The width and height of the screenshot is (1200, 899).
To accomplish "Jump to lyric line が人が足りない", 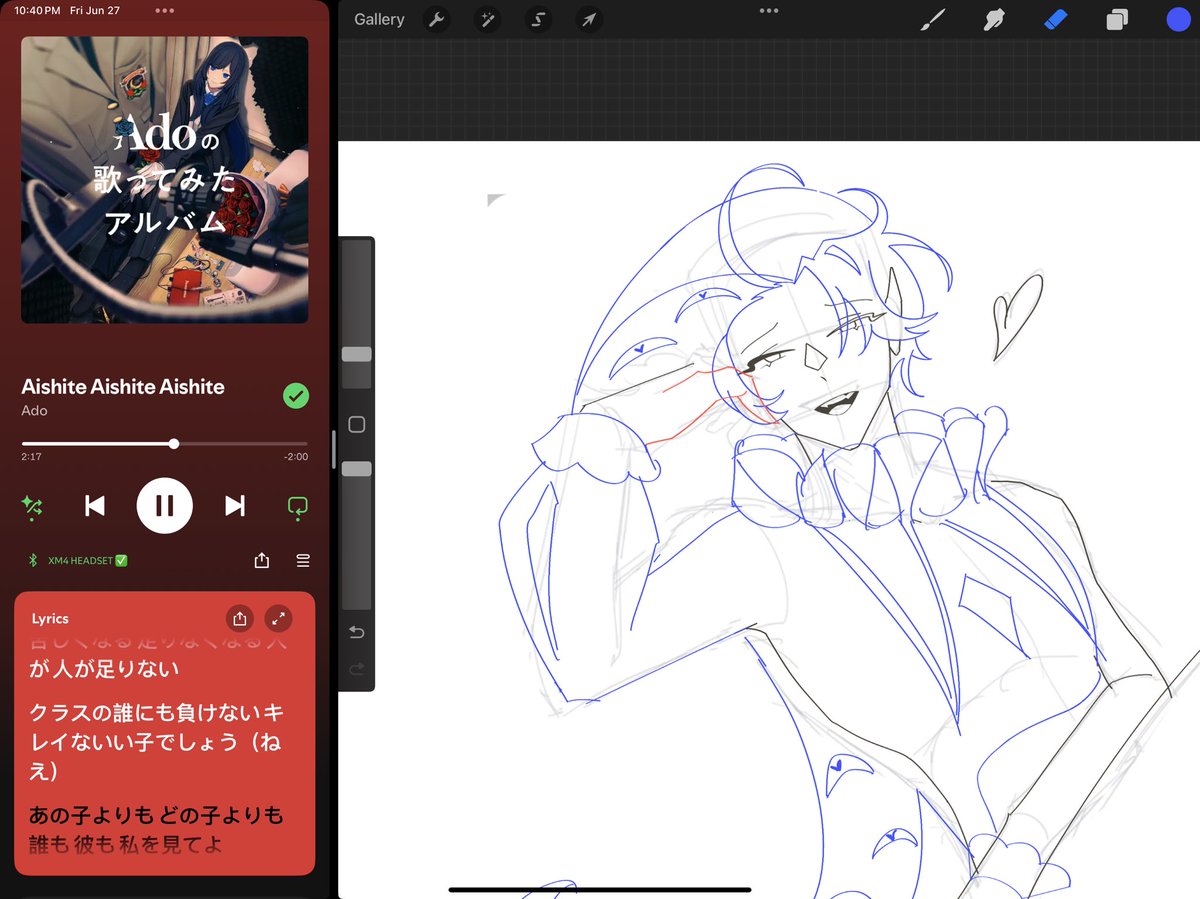I will click(x=105, y=668).
